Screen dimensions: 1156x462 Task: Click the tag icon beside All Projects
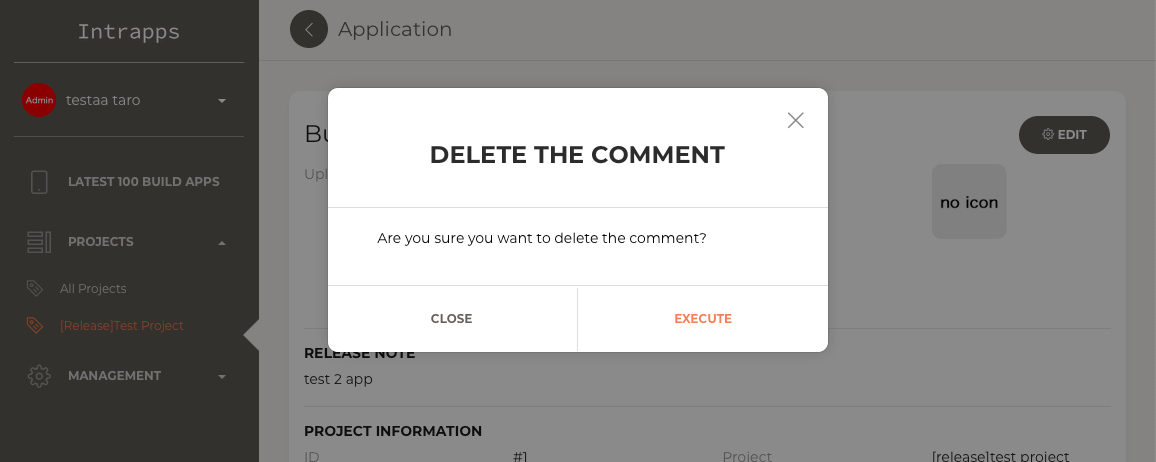[35, 288]
